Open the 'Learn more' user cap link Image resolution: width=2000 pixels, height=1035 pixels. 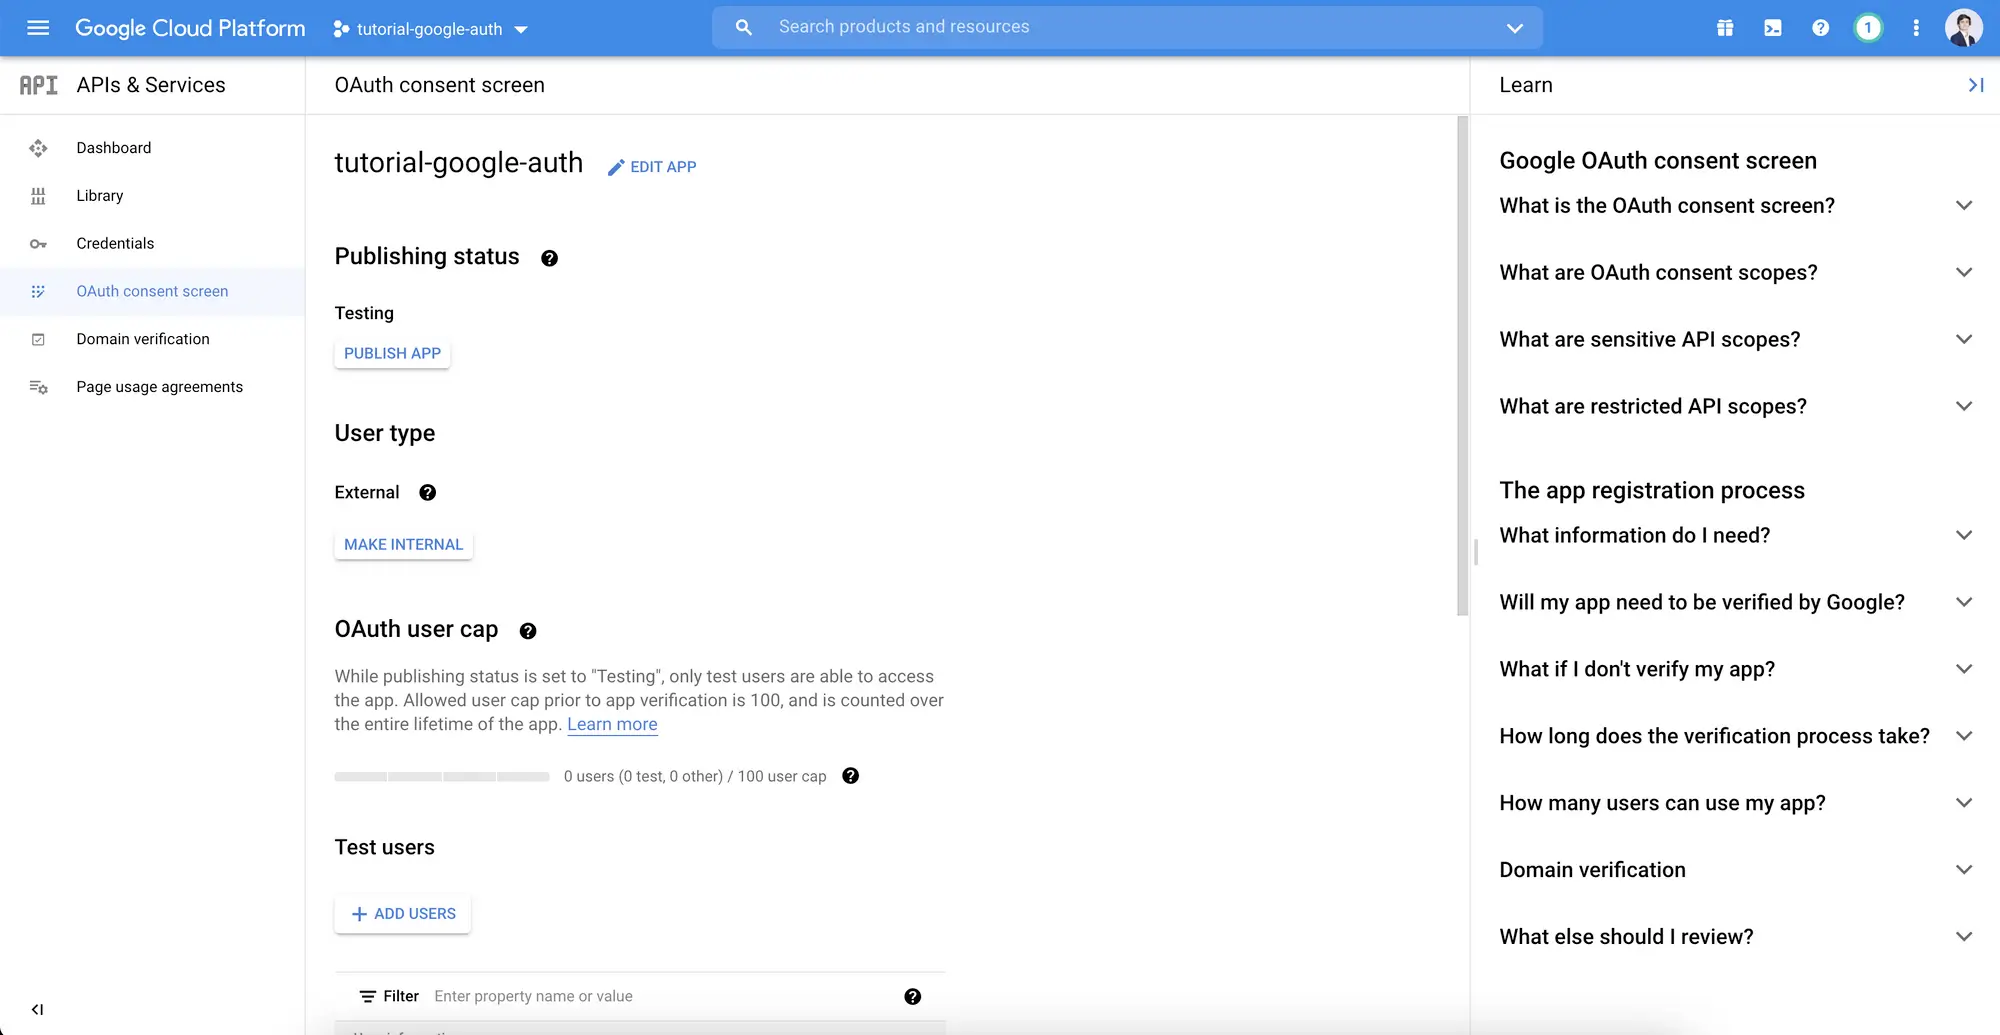(x=612, y=724)
